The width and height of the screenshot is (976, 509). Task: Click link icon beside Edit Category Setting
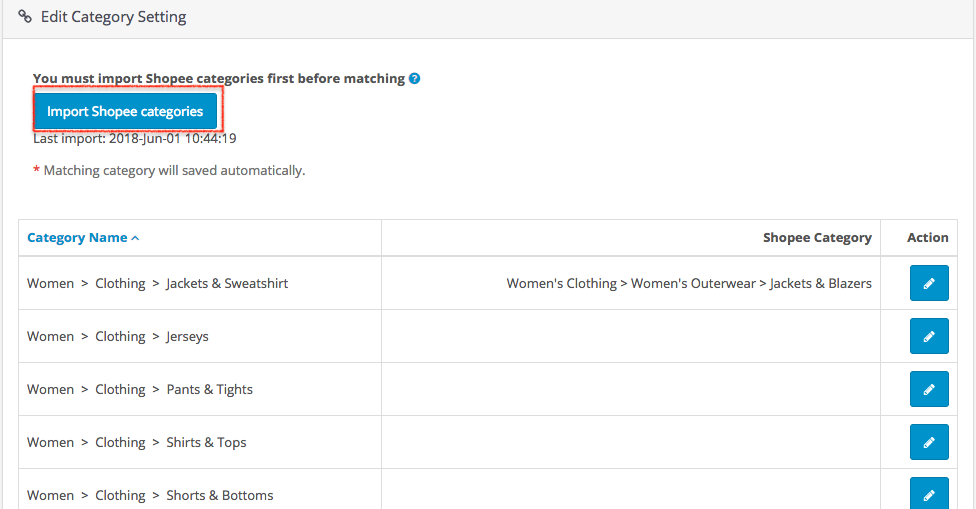pyautogui.click(x=25, y=17)
